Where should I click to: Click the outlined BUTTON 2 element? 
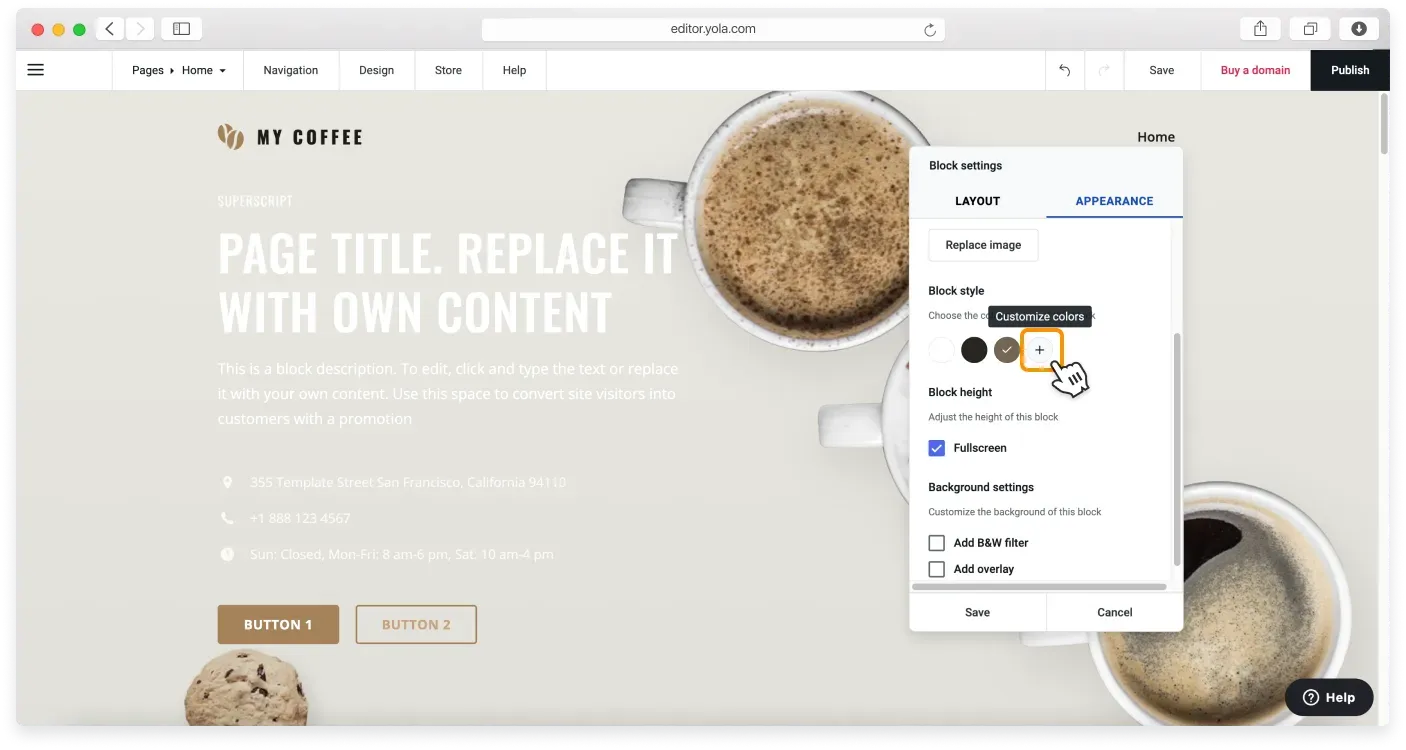(x=416, y=625)
